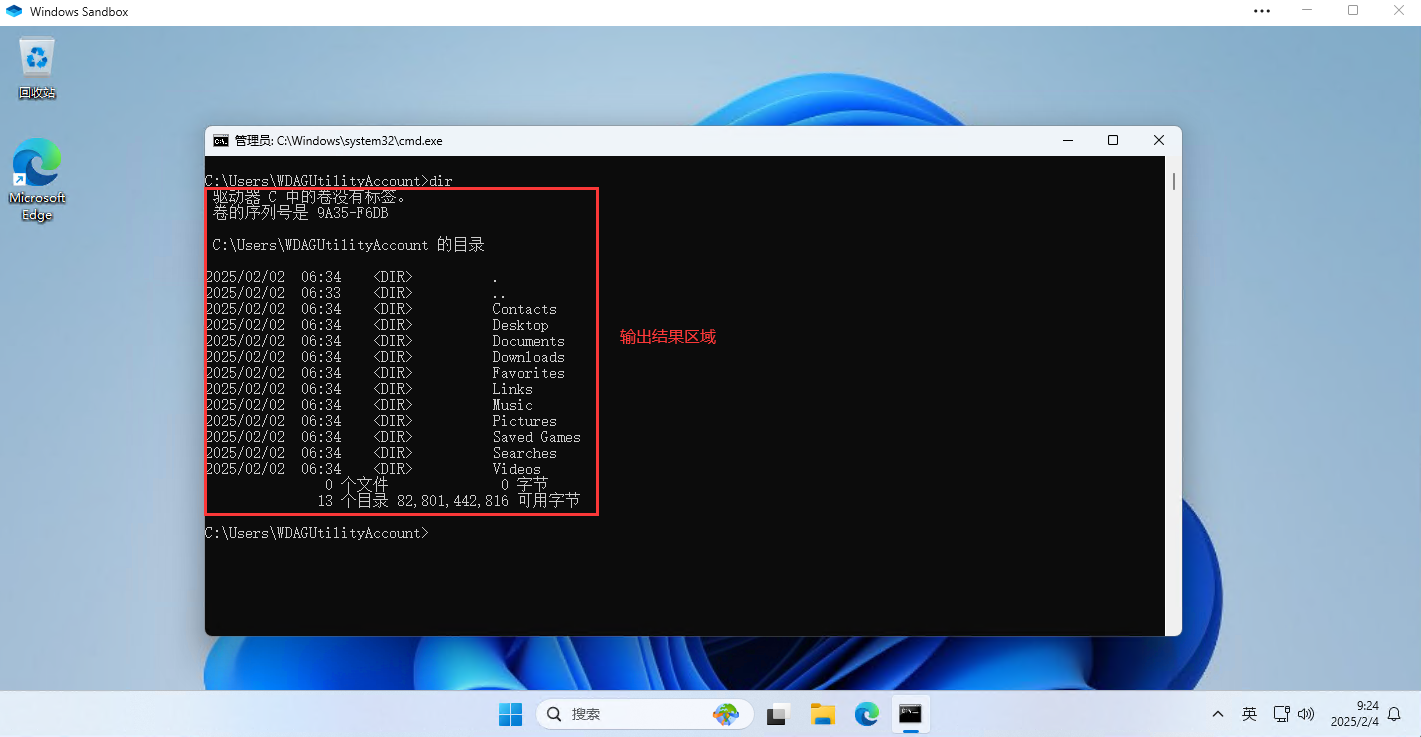The height and width of the screenshot is (737, 1421).
Task: Open the network status tray icon
Action: [1281, 714]
